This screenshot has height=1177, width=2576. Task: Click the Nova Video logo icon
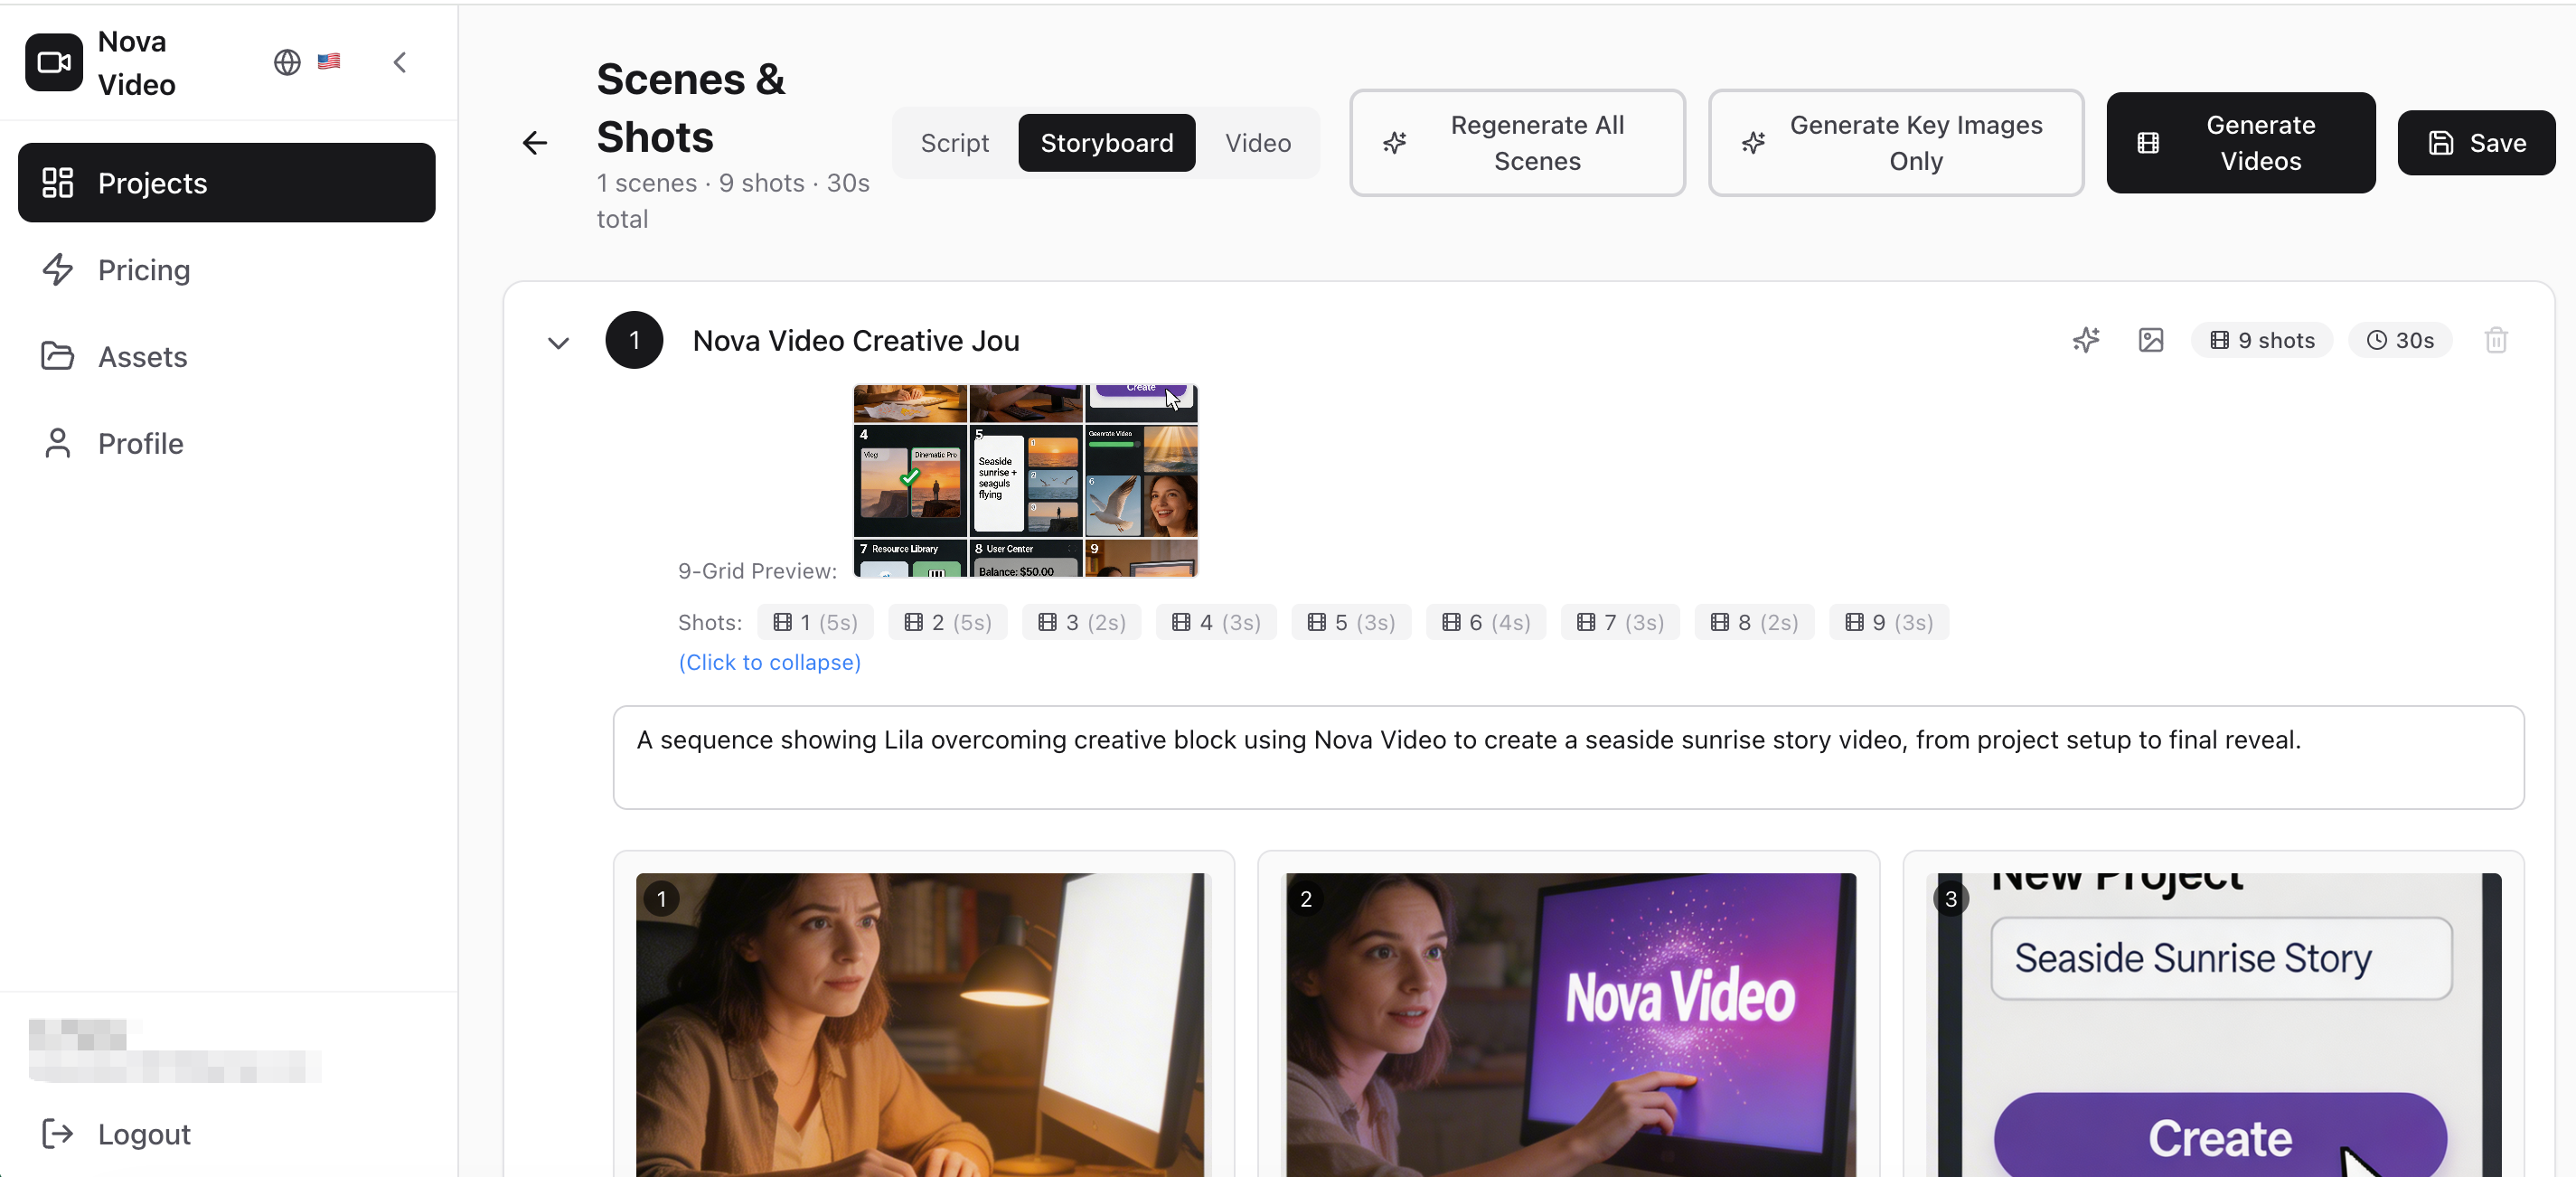54,62
